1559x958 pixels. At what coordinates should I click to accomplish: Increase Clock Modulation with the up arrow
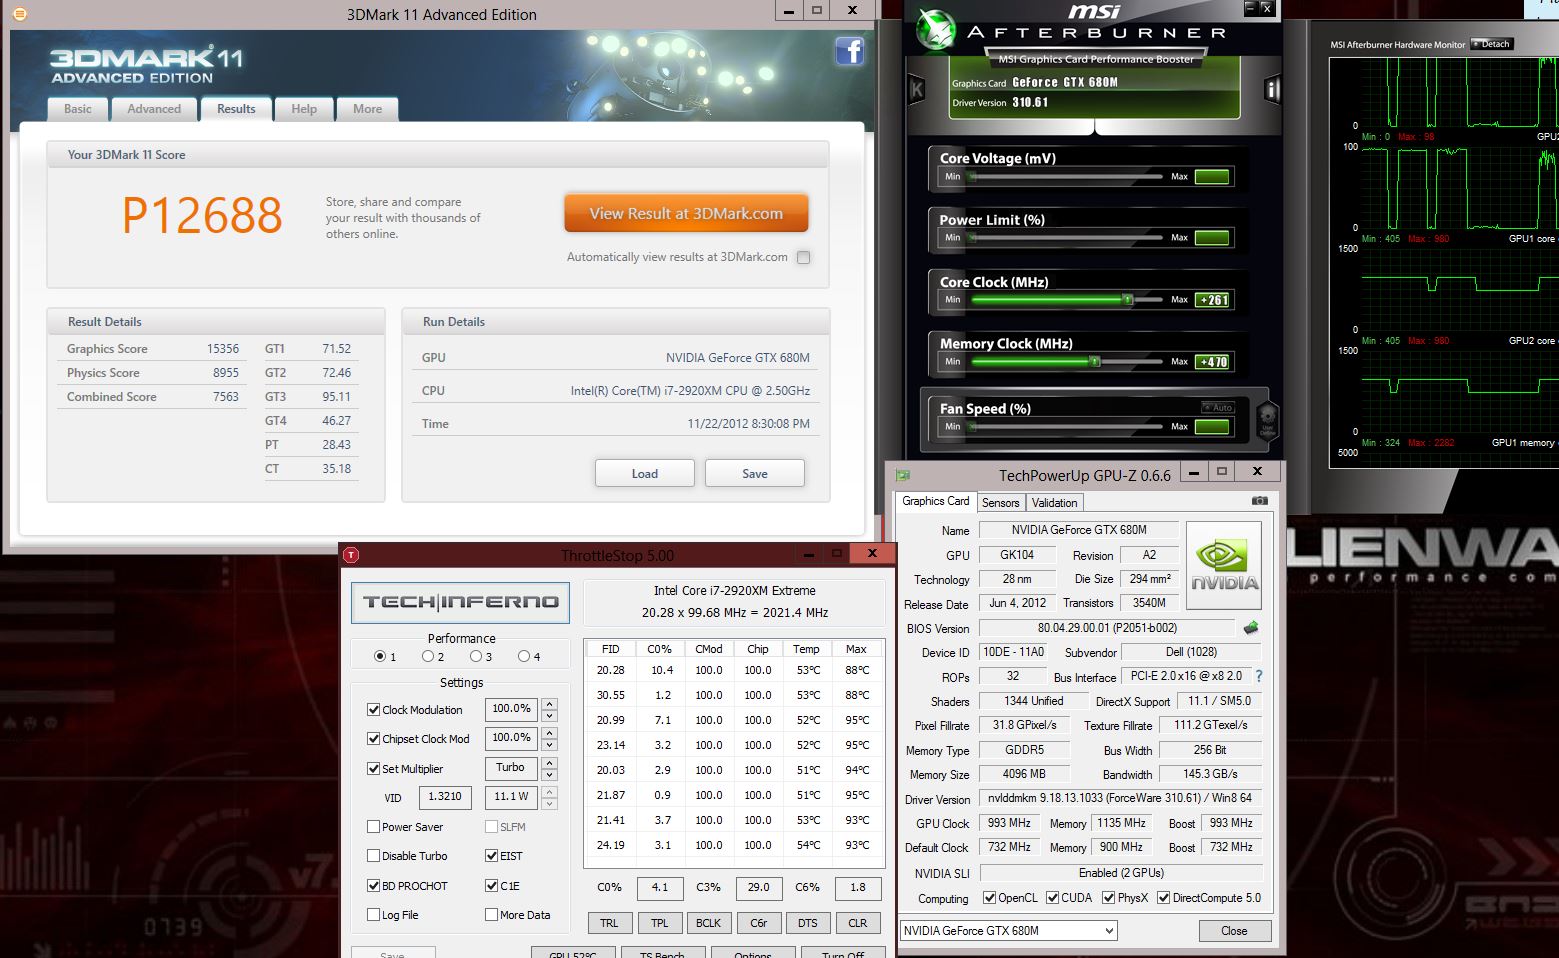point(550,704)
